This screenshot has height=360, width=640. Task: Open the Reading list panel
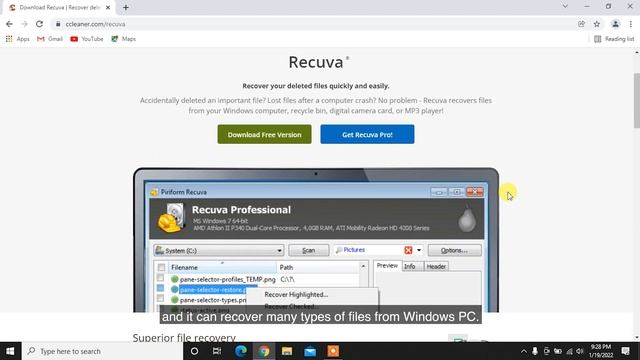pos(614,39)
